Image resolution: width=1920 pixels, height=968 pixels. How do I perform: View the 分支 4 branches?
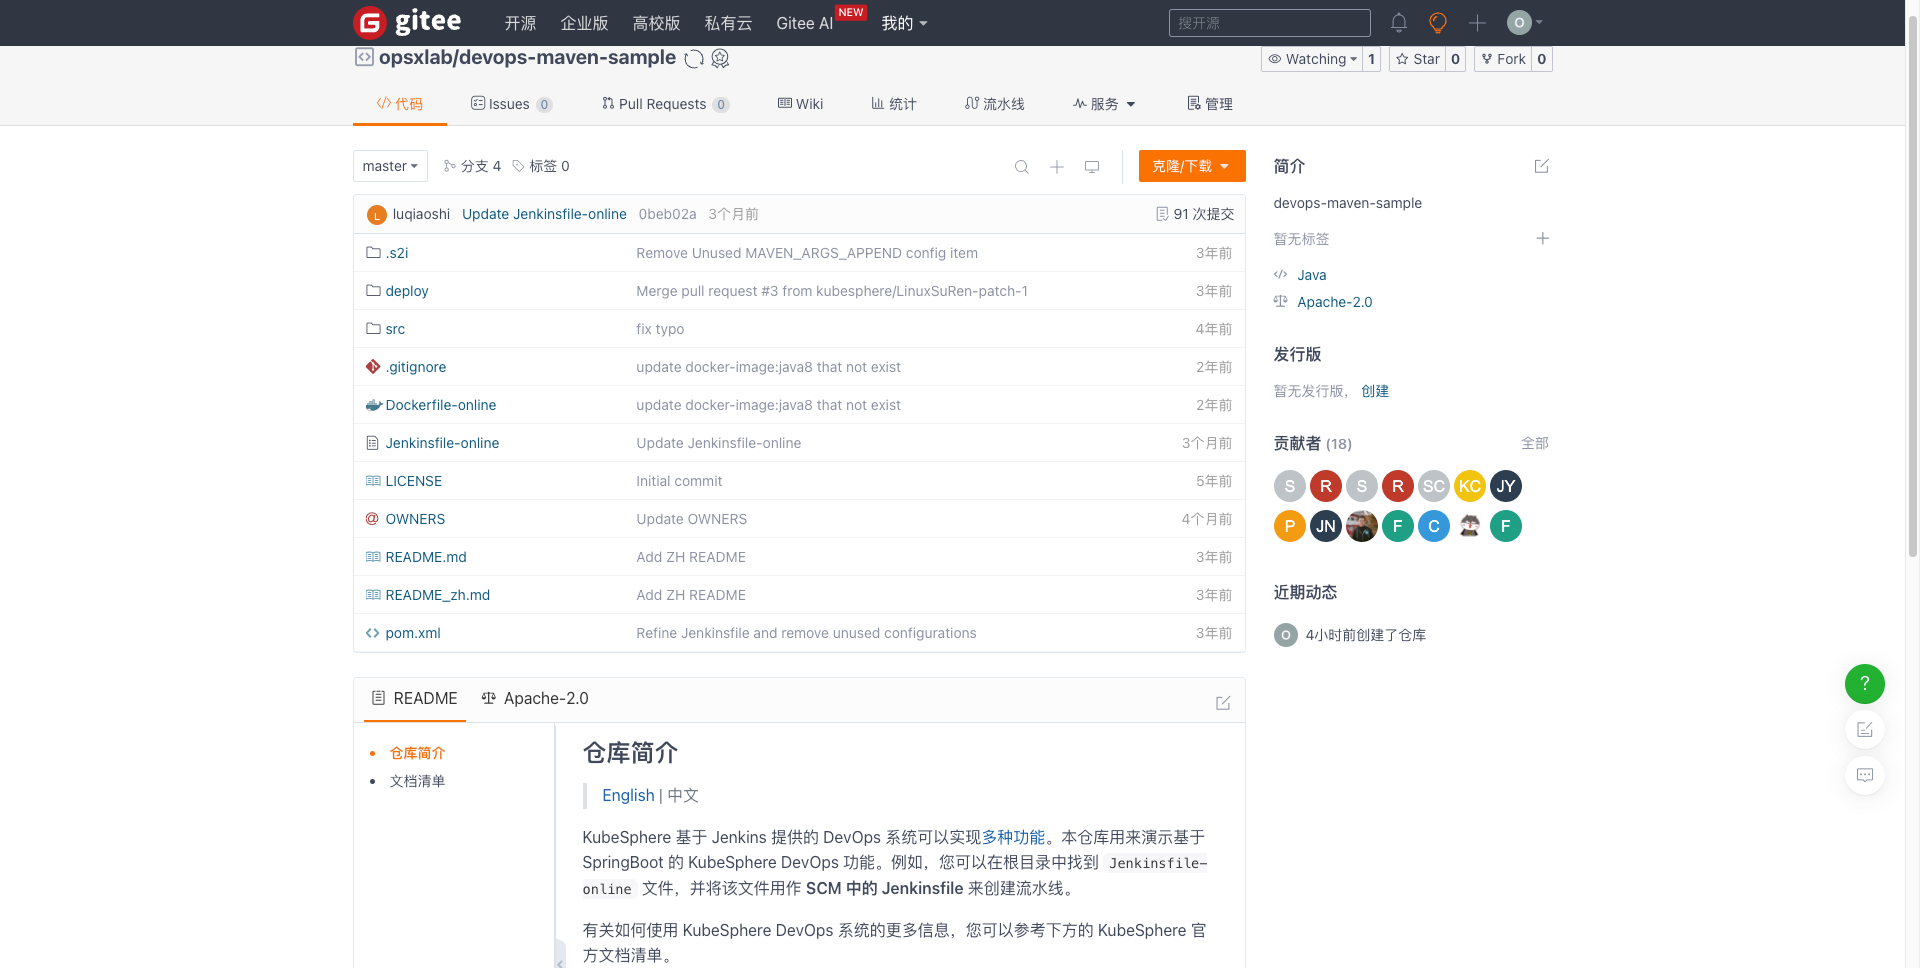472,166
